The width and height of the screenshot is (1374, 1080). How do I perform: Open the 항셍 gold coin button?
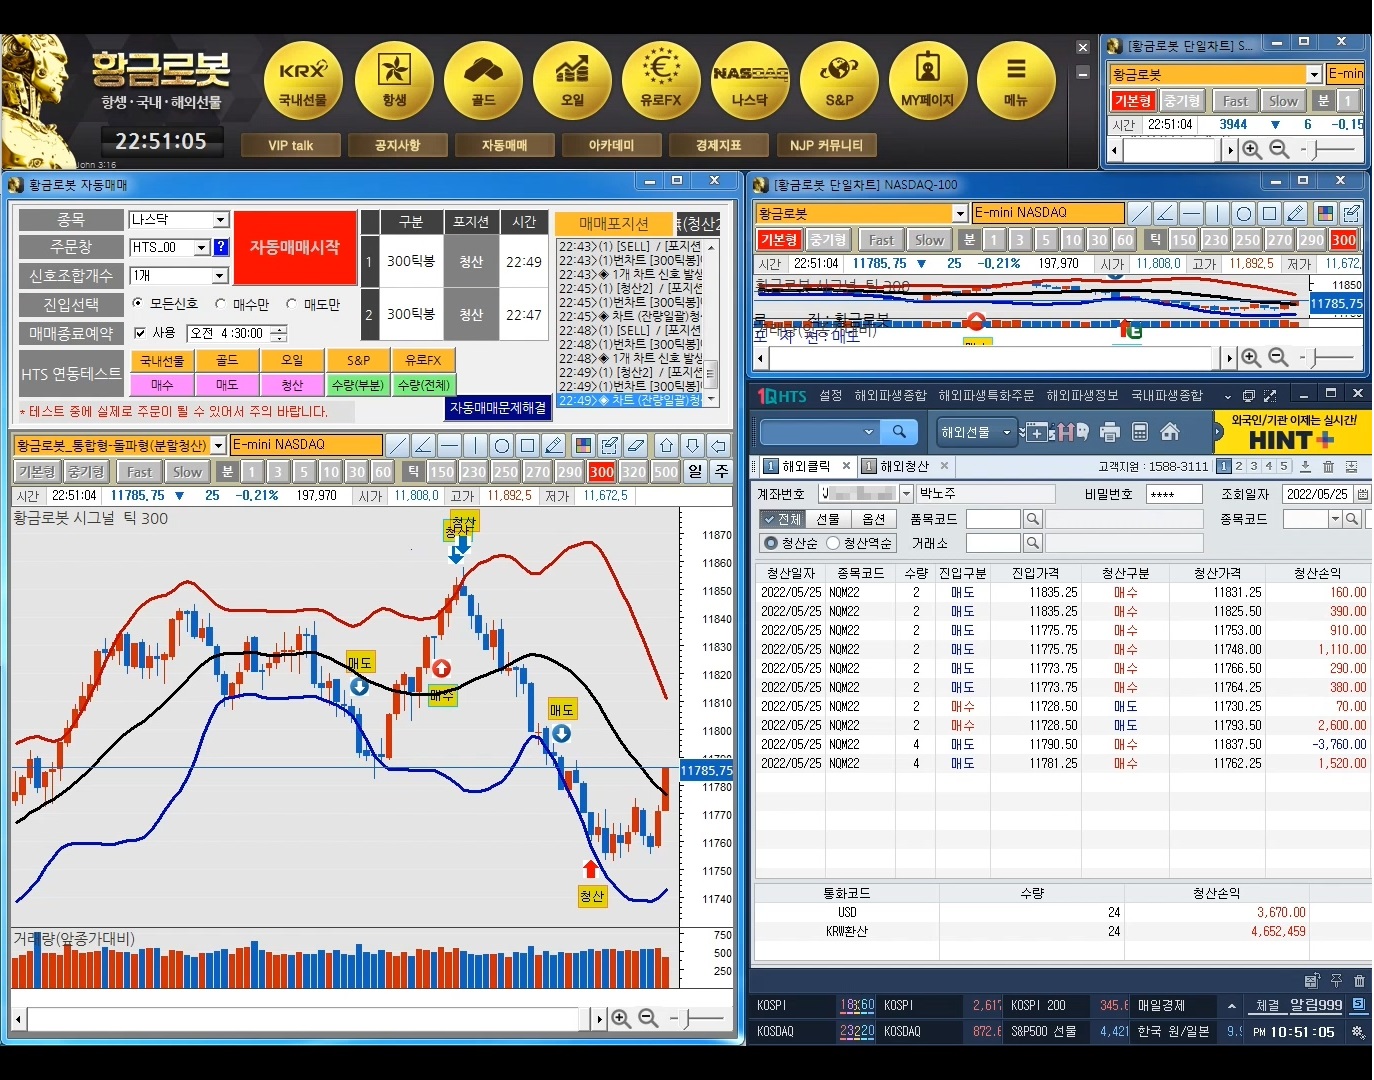tap(394, 80)
